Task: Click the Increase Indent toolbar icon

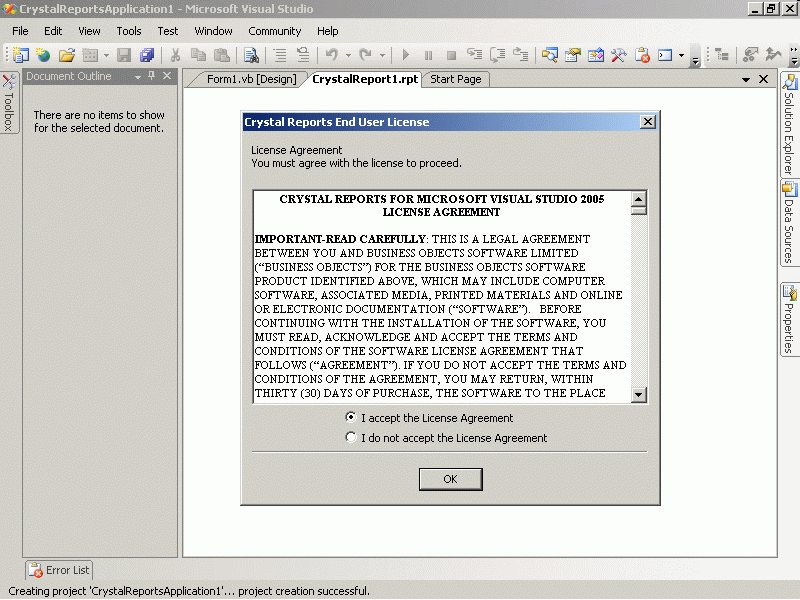Action: click(x=303, y=55)
